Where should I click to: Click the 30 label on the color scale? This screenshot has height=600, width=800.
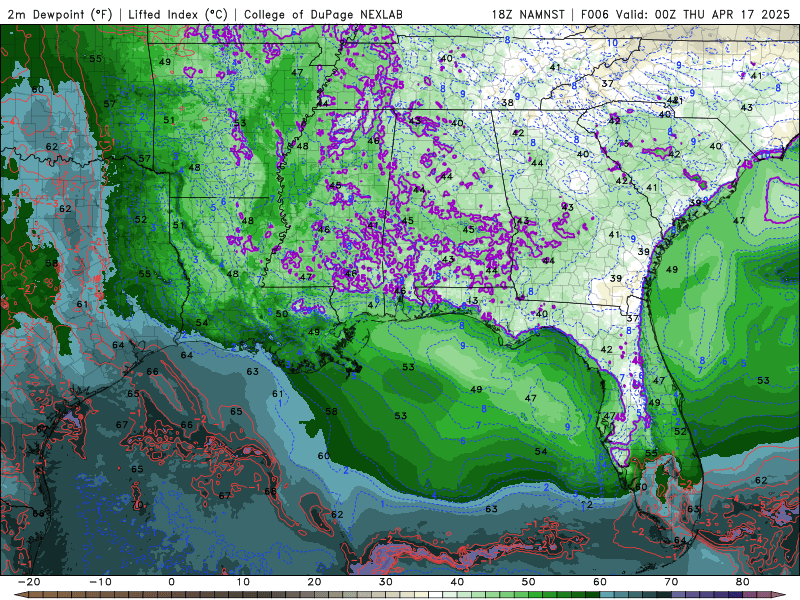click(x=386, y=582)
